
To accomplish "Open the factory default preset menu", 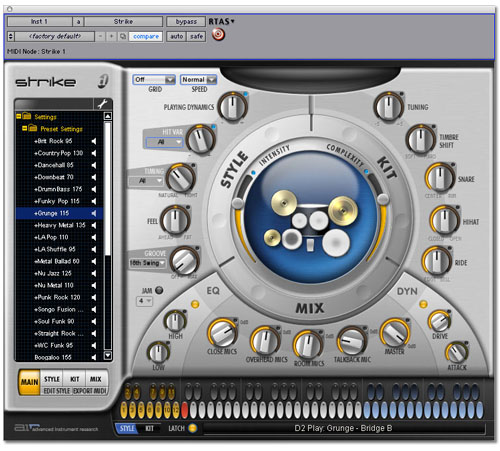I will 55,36.
